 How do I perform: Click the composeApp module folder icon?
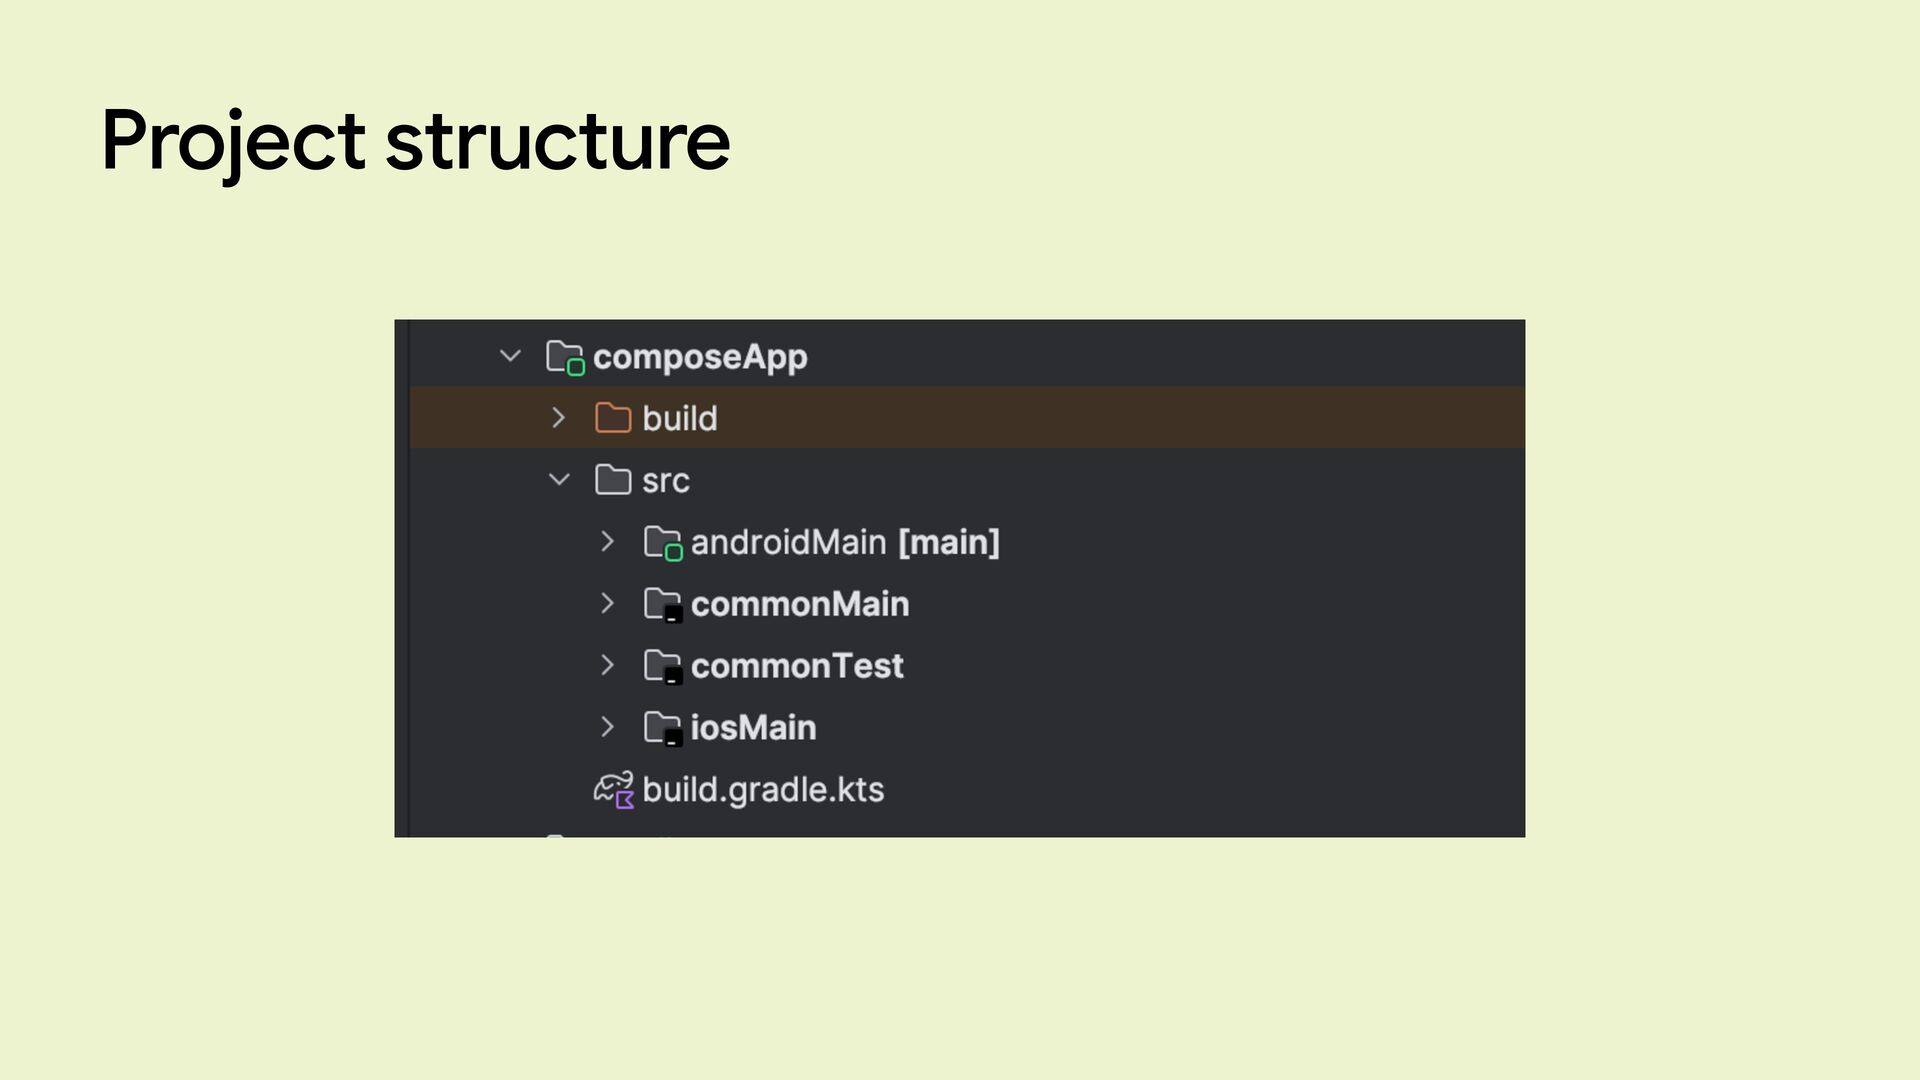click(565, 357)
